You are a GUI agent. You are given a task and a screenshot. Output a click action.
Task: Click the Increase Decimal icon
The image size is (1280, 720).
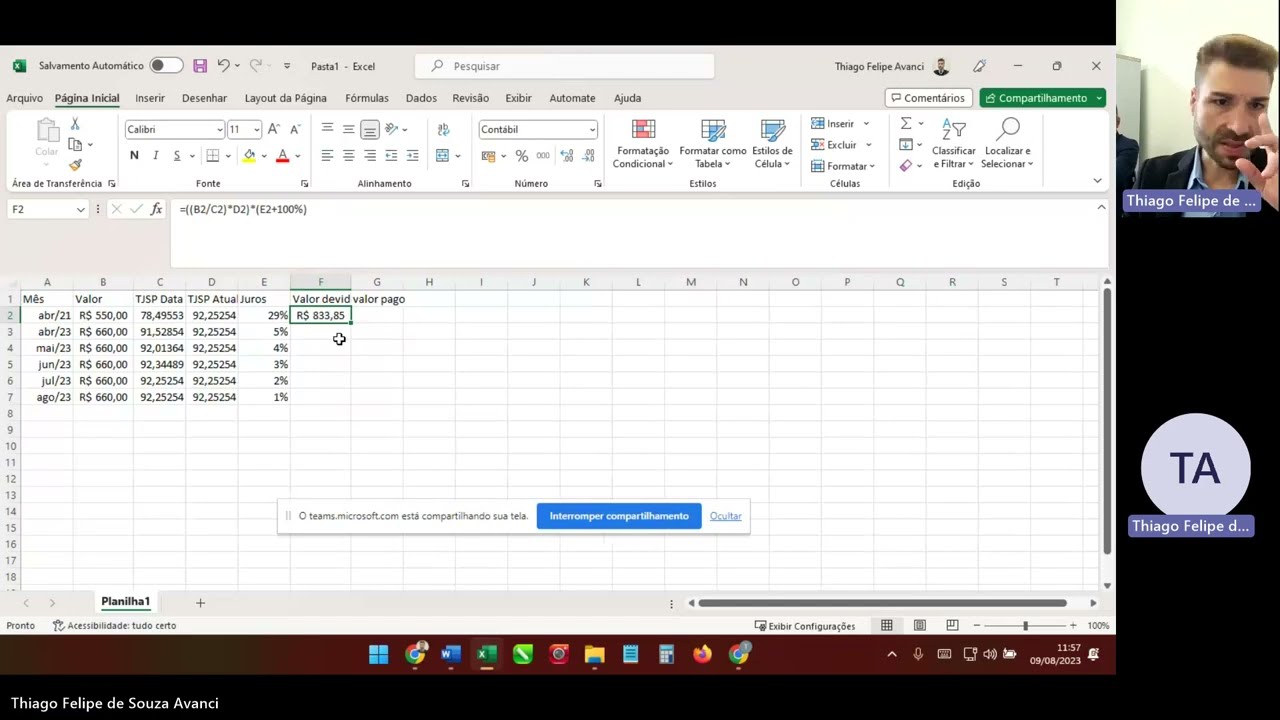click(566, 156)
